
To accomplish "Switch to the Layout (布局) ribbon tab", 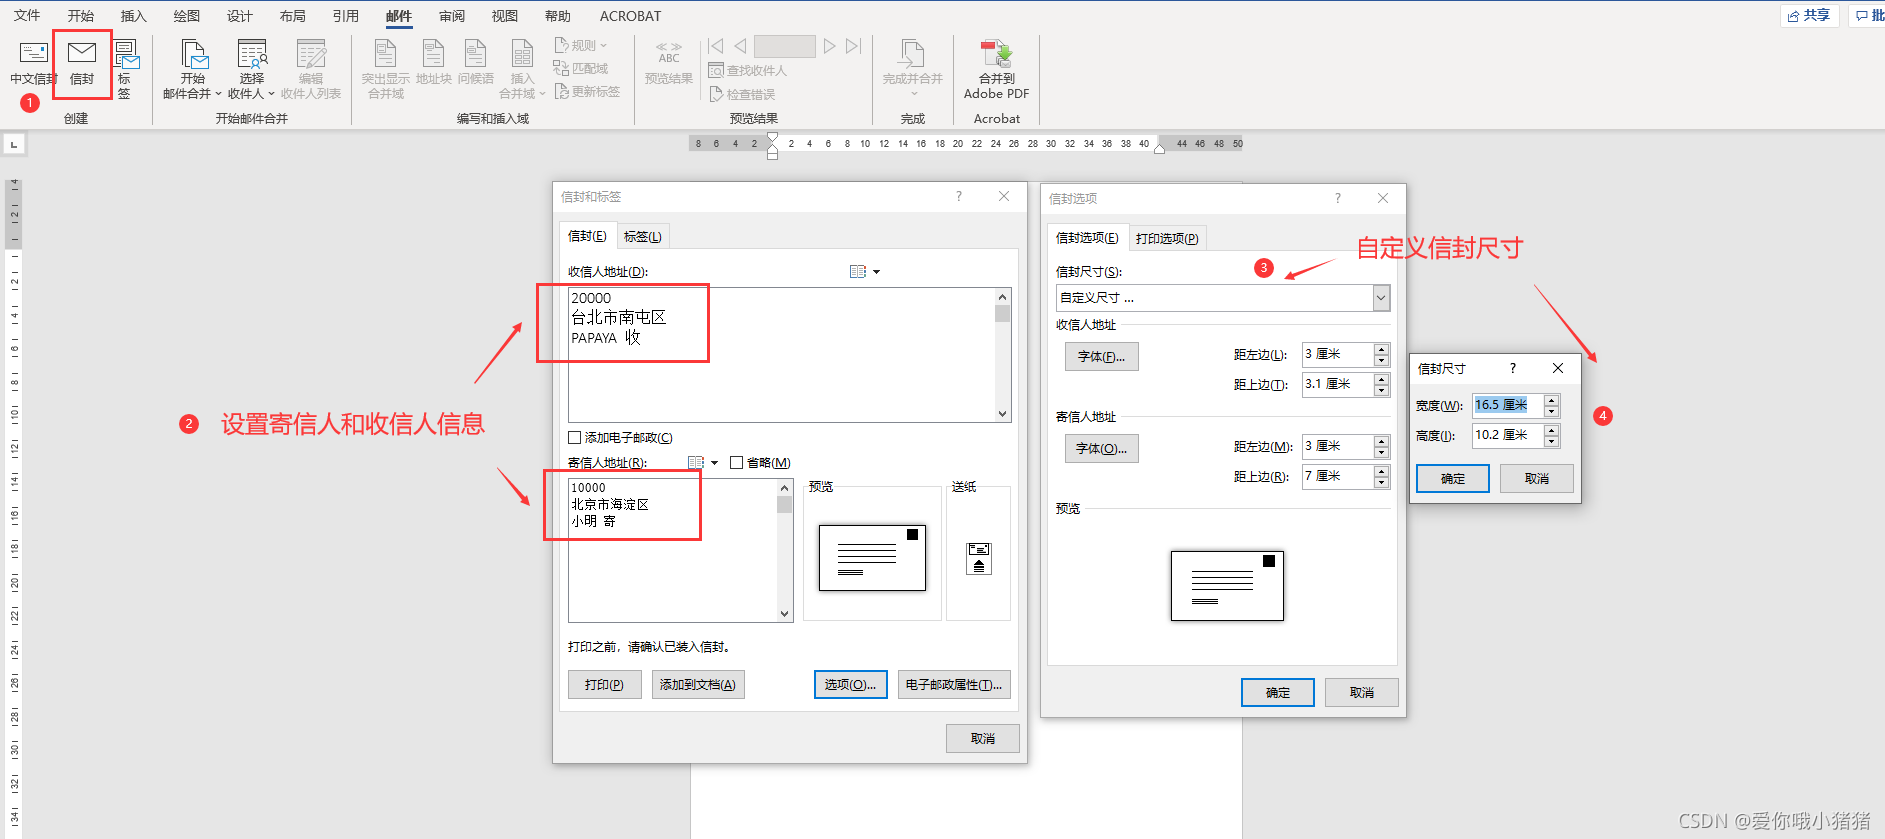I will [292, 15].
